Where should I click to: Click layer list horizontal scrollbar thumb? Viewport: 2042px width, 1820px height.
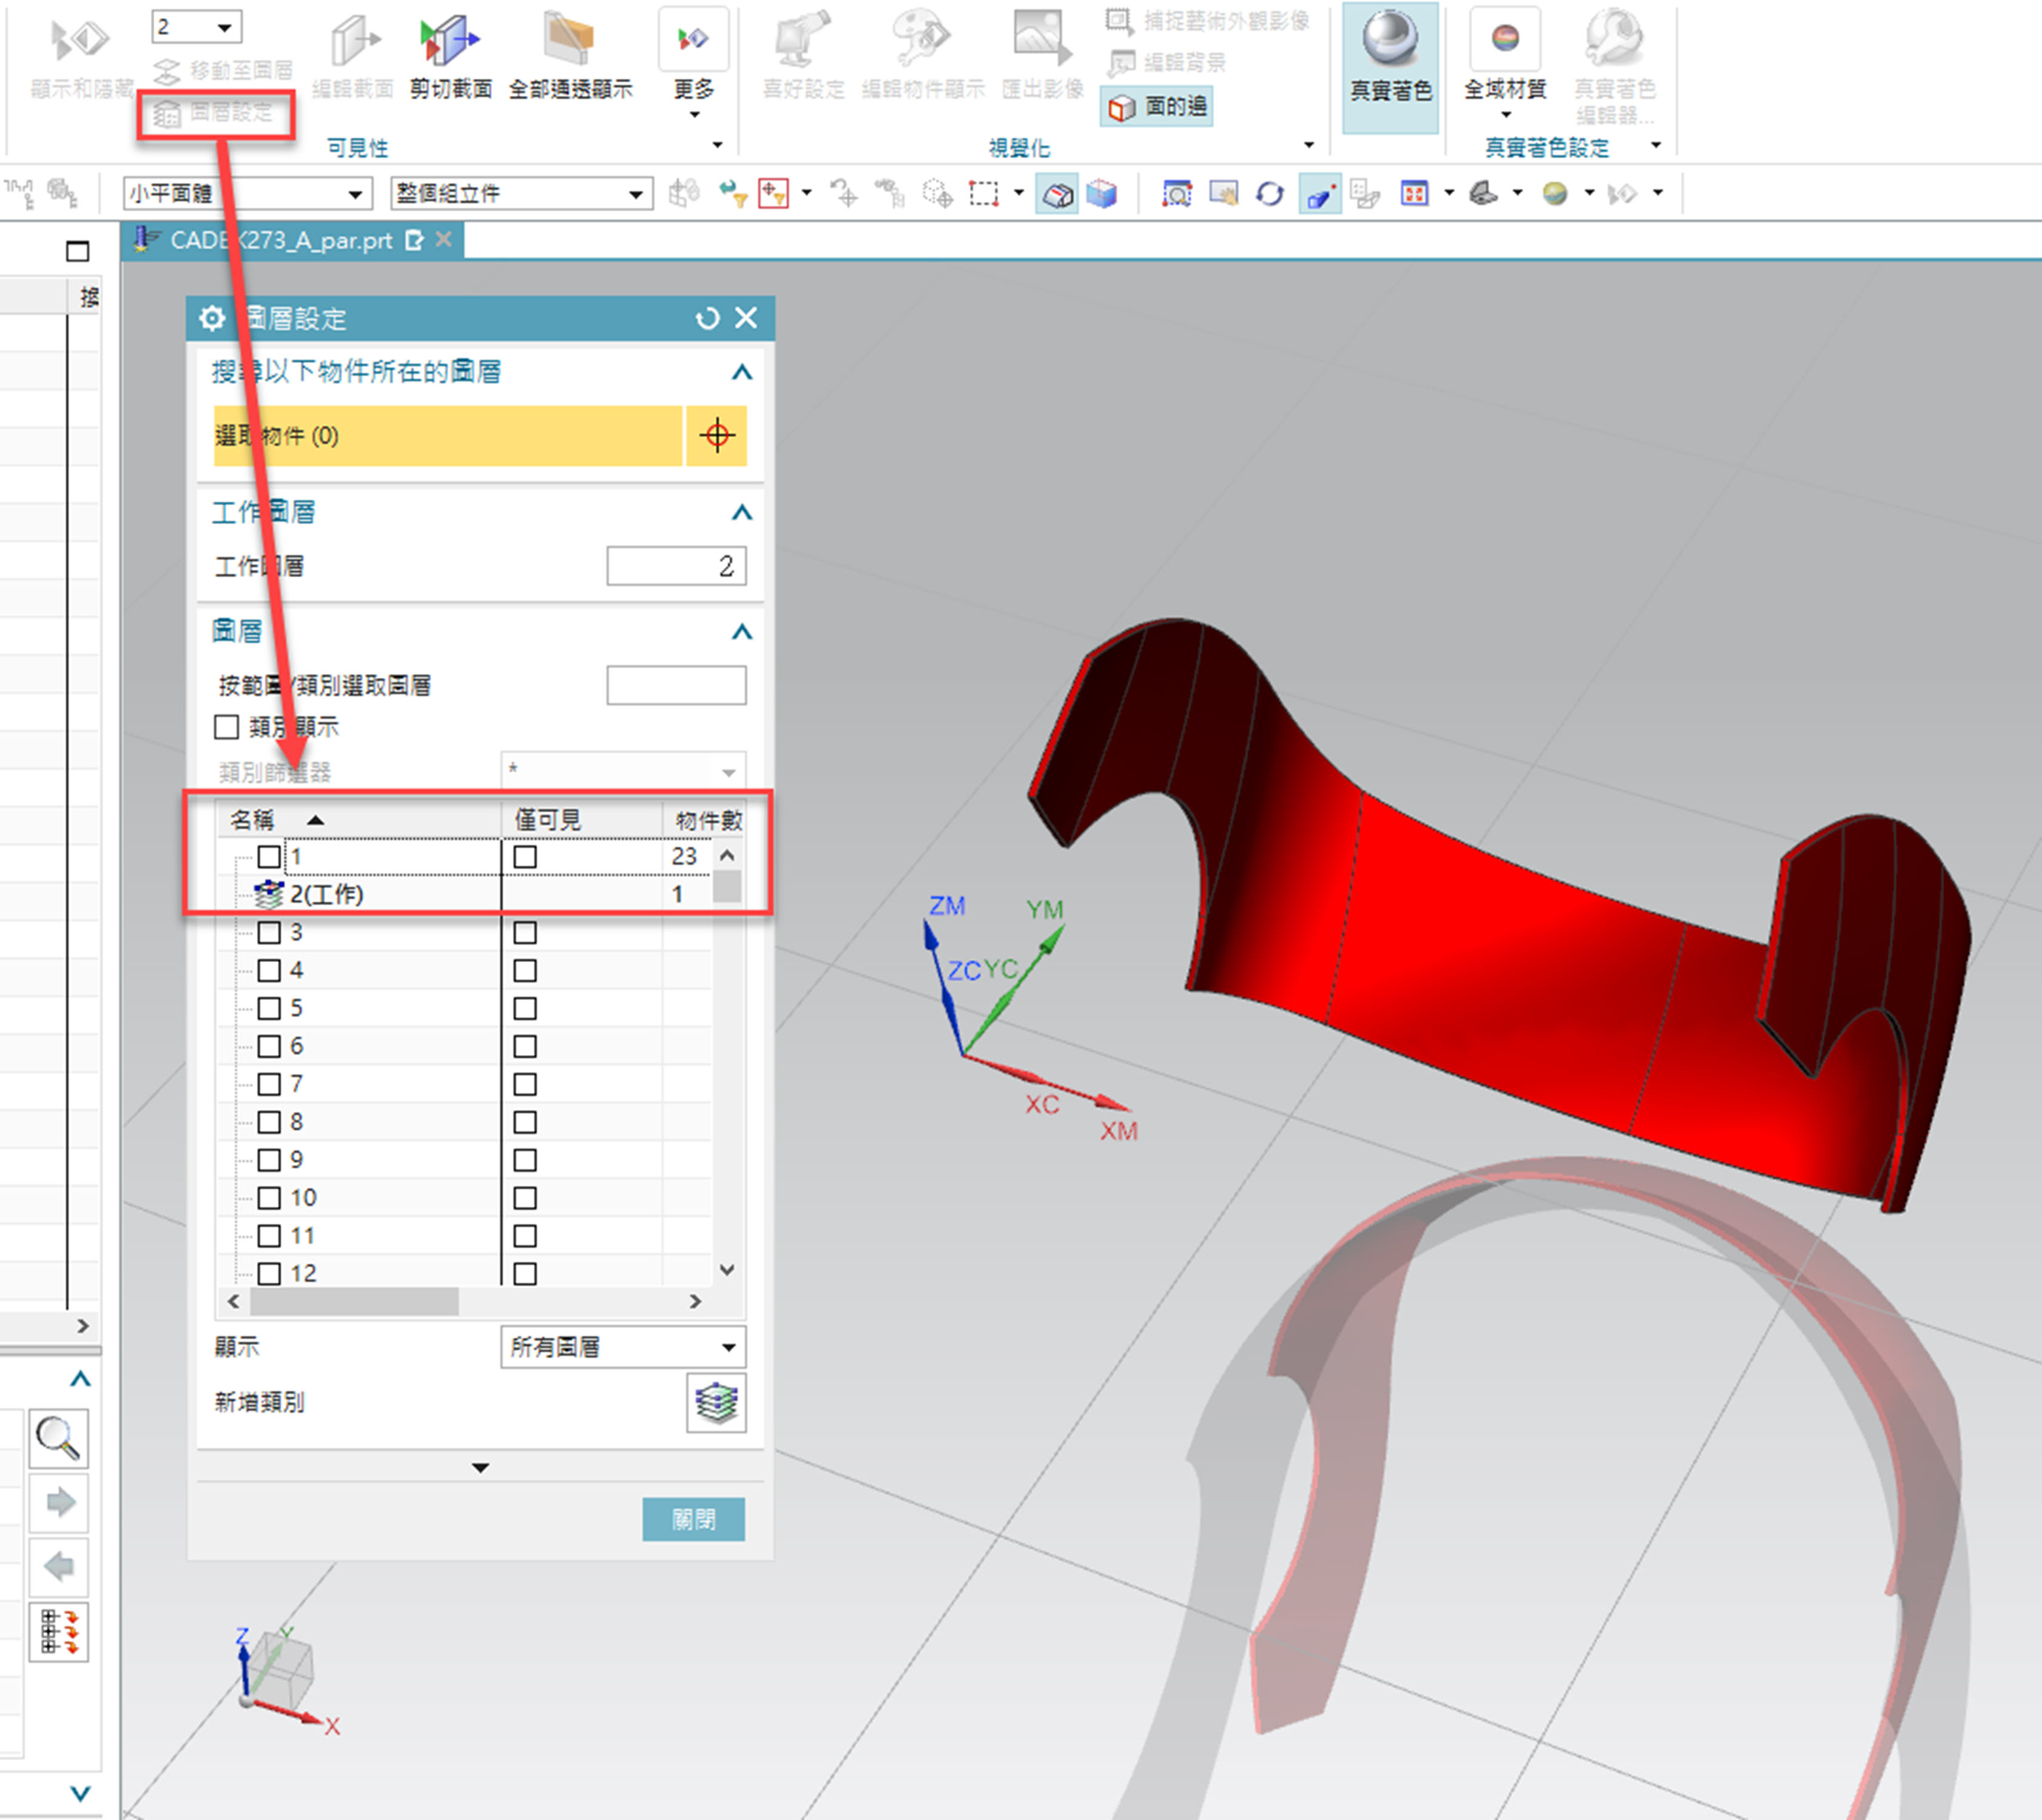click(x=354, y=1301)
